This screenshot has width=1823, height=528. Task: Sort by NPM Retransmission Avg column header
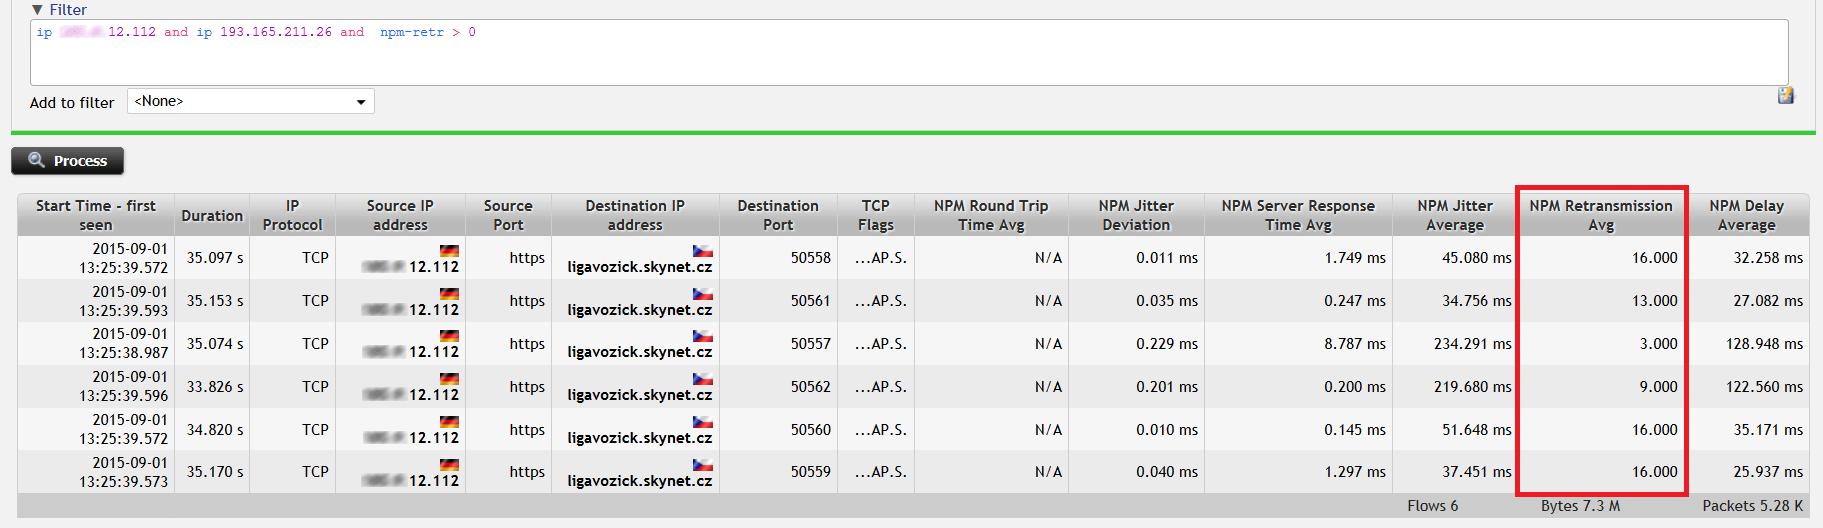(1600, 215)
